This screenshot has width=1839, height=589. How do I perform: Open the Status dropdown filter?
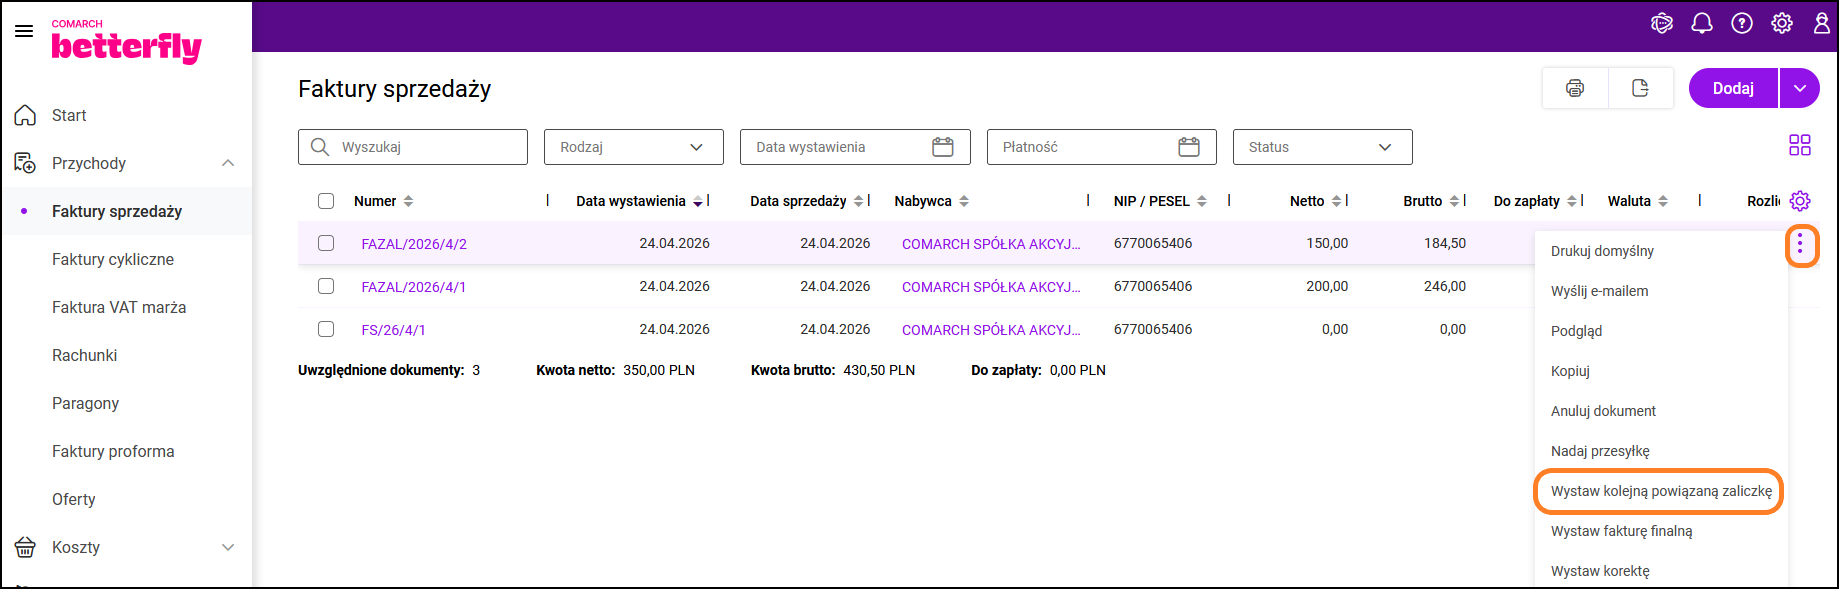click(1322, 147)
